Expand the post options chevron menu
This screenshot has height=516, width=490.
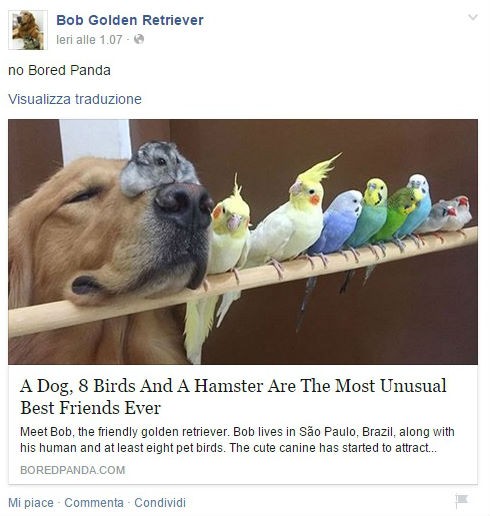coord(473,17)
